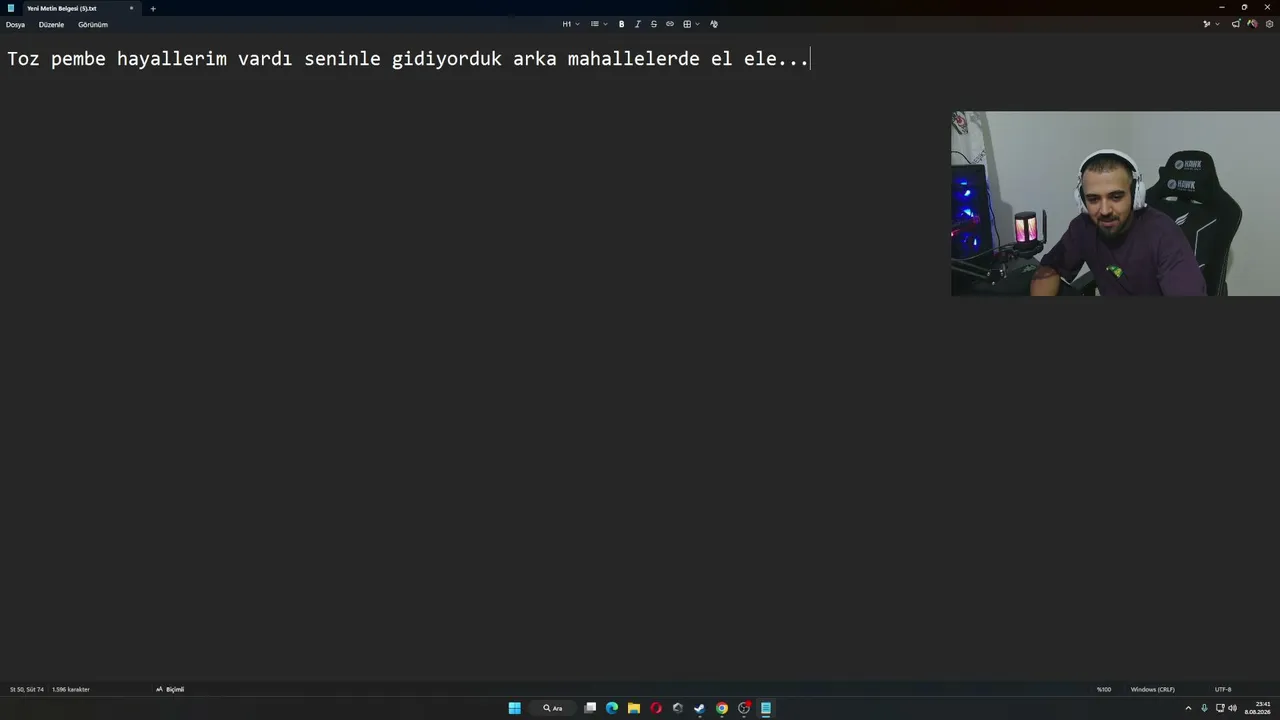Open the circular recording app with red badge
The width and height of the screenshot is (1280, 720).
[x=744, y=708]
